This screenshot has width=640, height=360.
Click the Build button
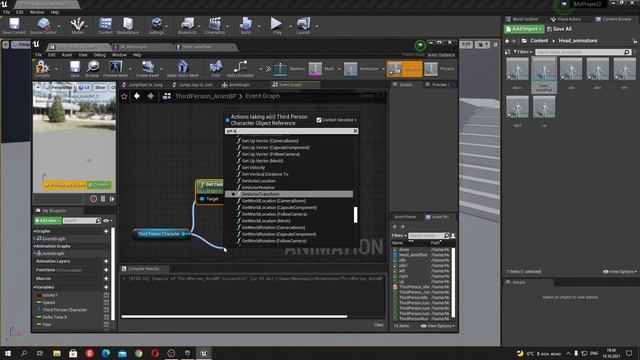coord(246,26)
